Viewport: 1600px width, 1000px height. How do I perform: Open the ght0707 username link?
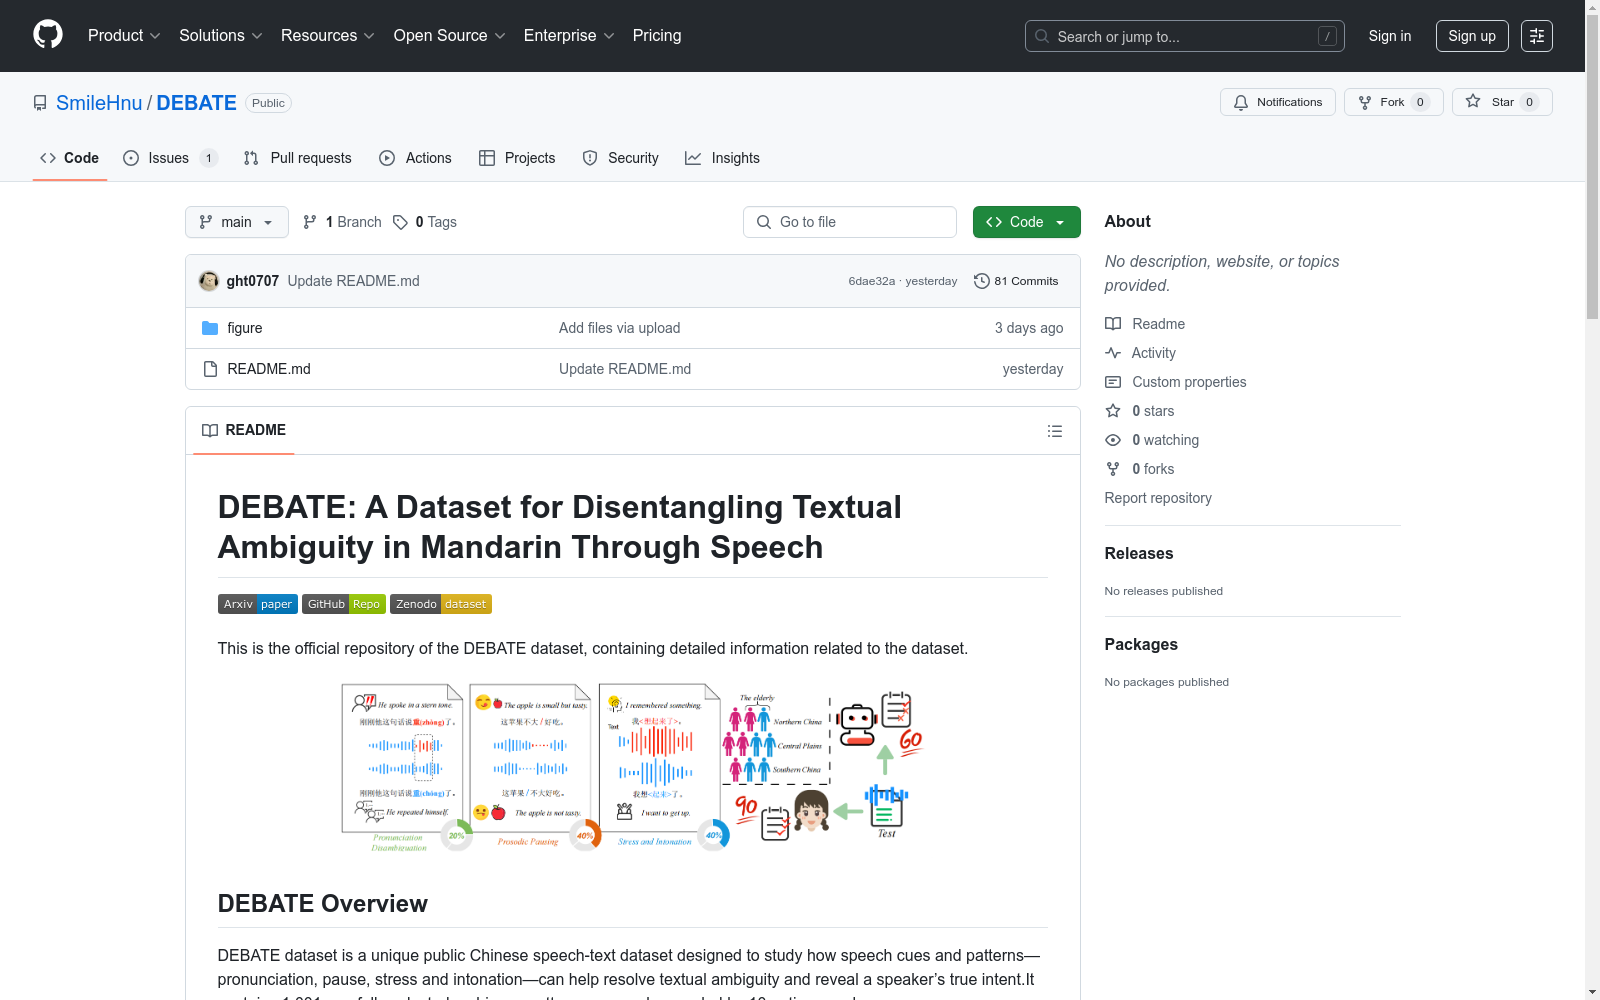click(x=253, y=281)
